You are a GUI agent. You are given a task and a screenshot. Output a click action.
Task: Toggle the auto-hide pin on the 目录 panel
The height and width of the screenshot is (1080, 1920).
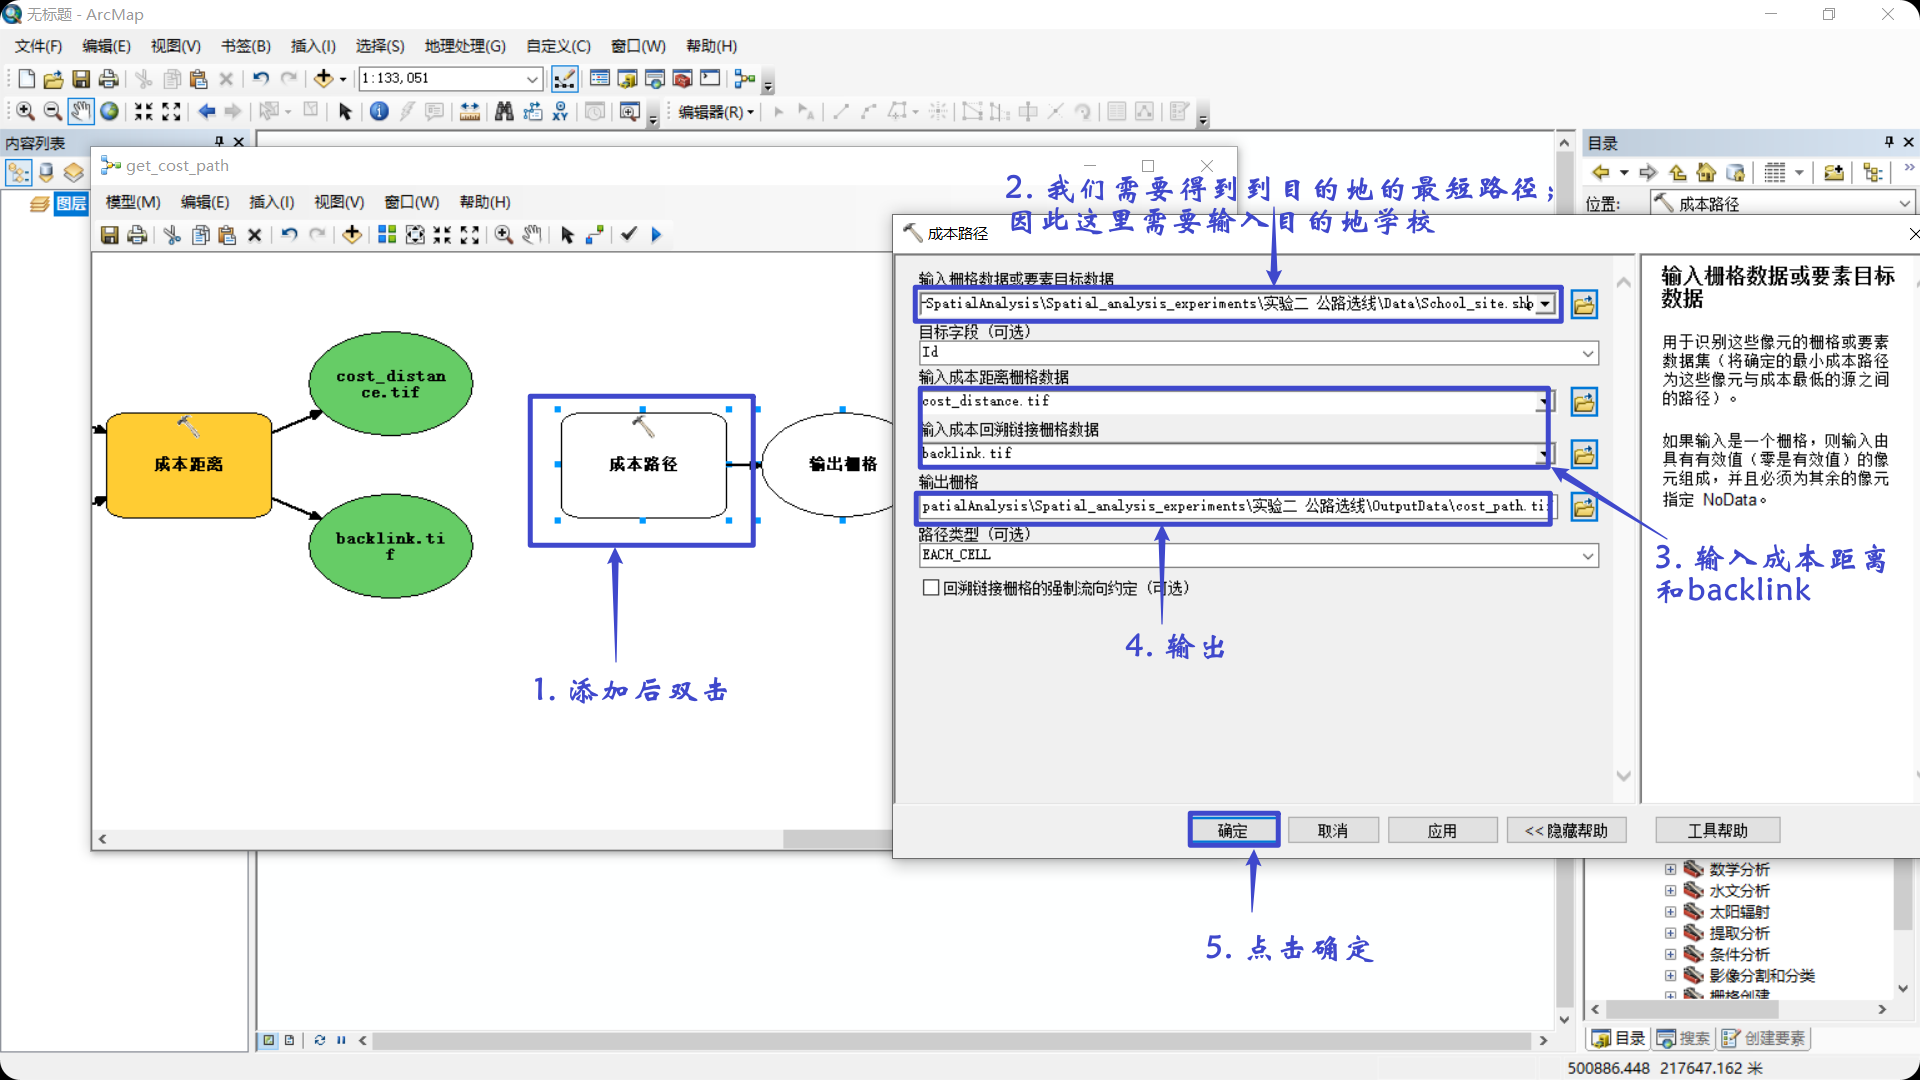(x=1888, y=142)
